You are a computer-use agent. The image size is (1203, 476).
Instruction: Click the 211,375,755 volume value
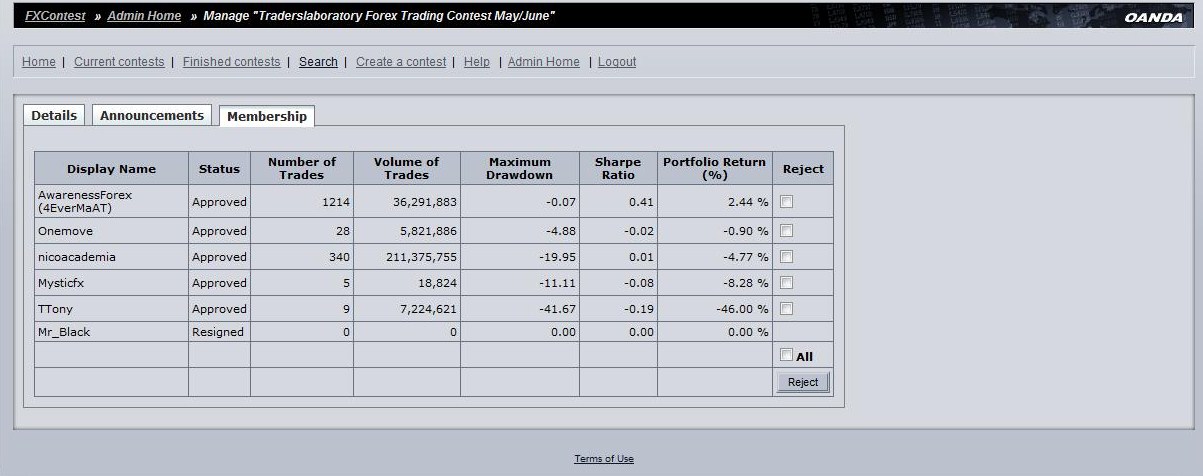[421, 257]
